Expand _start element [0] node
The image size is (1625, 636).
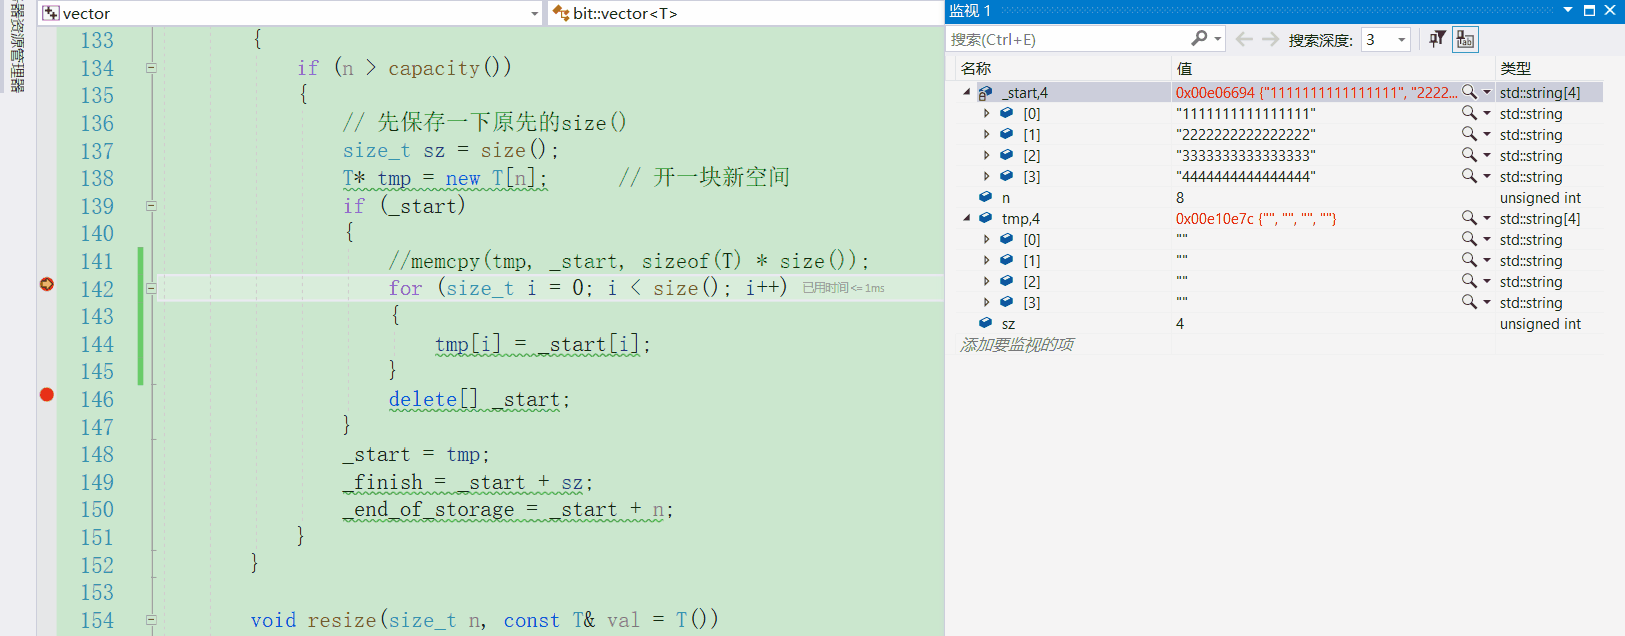[x=987, y=113]
